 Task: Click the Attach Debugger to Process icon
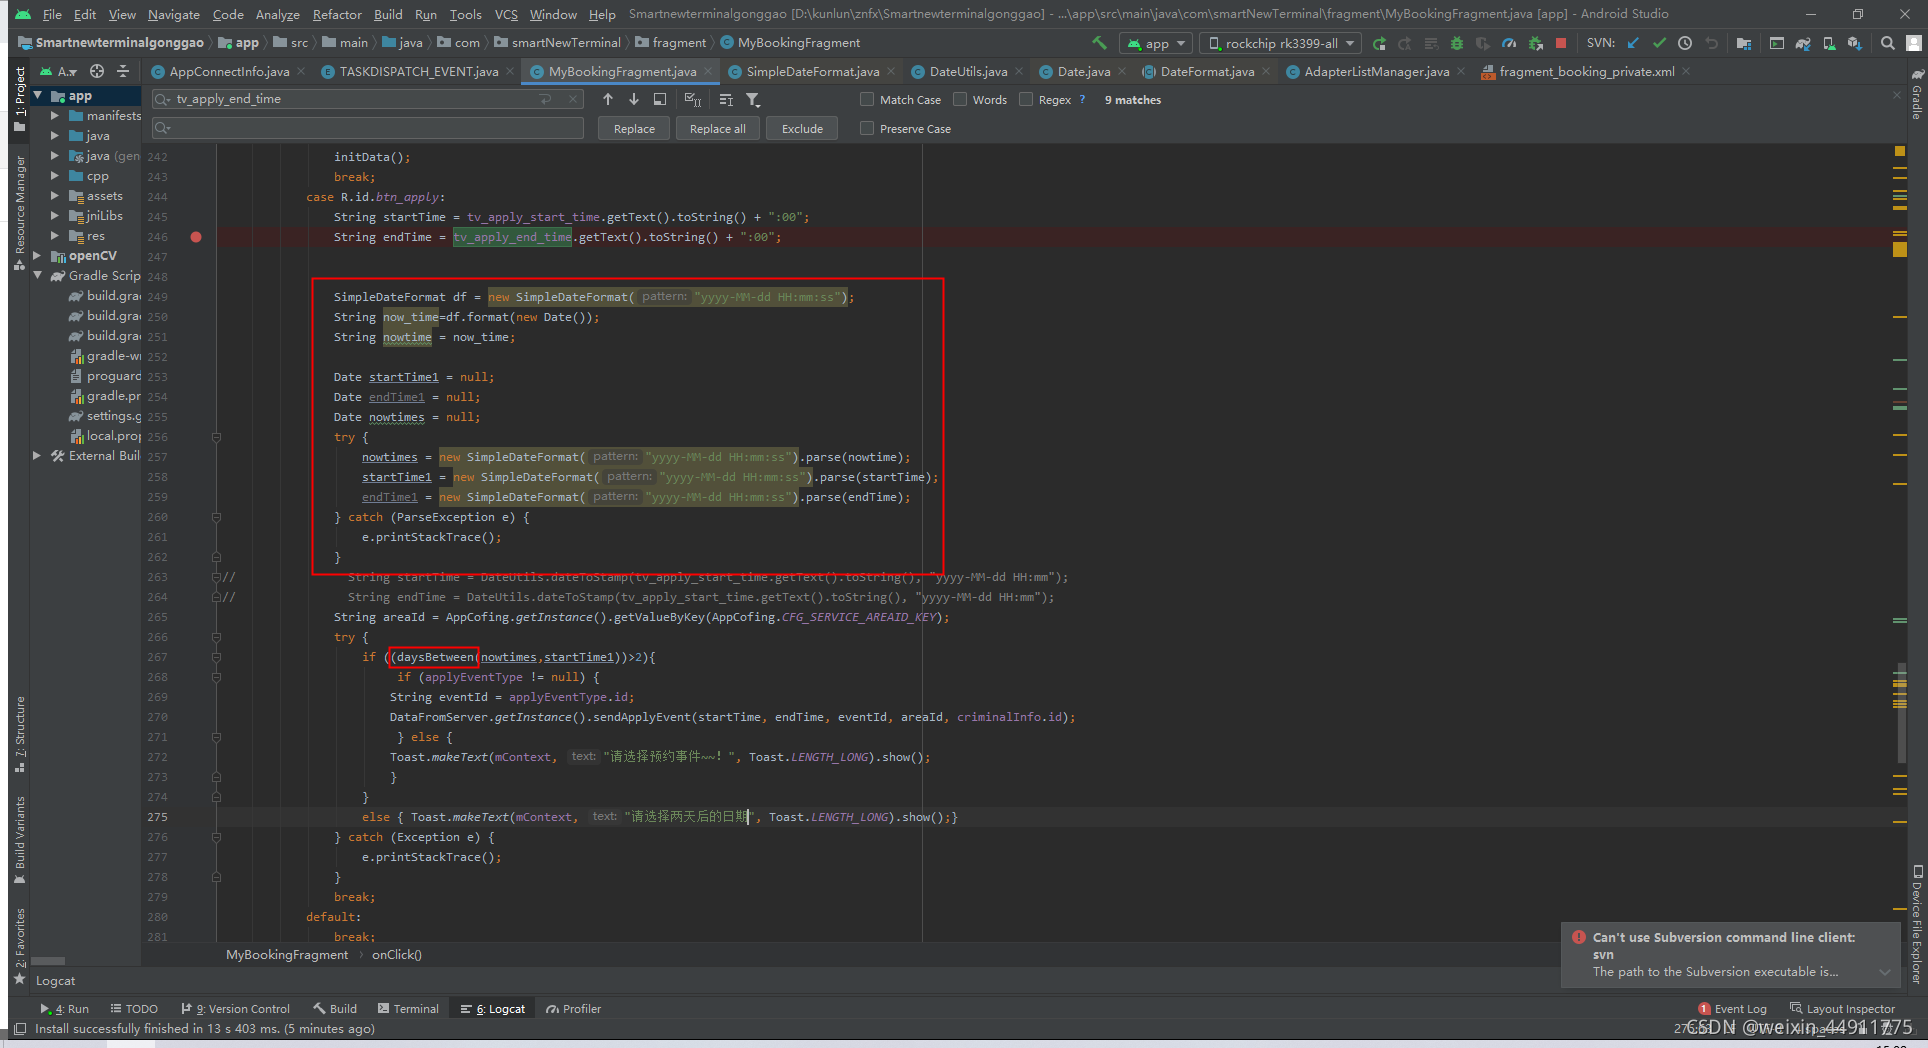click(1535, 43)
